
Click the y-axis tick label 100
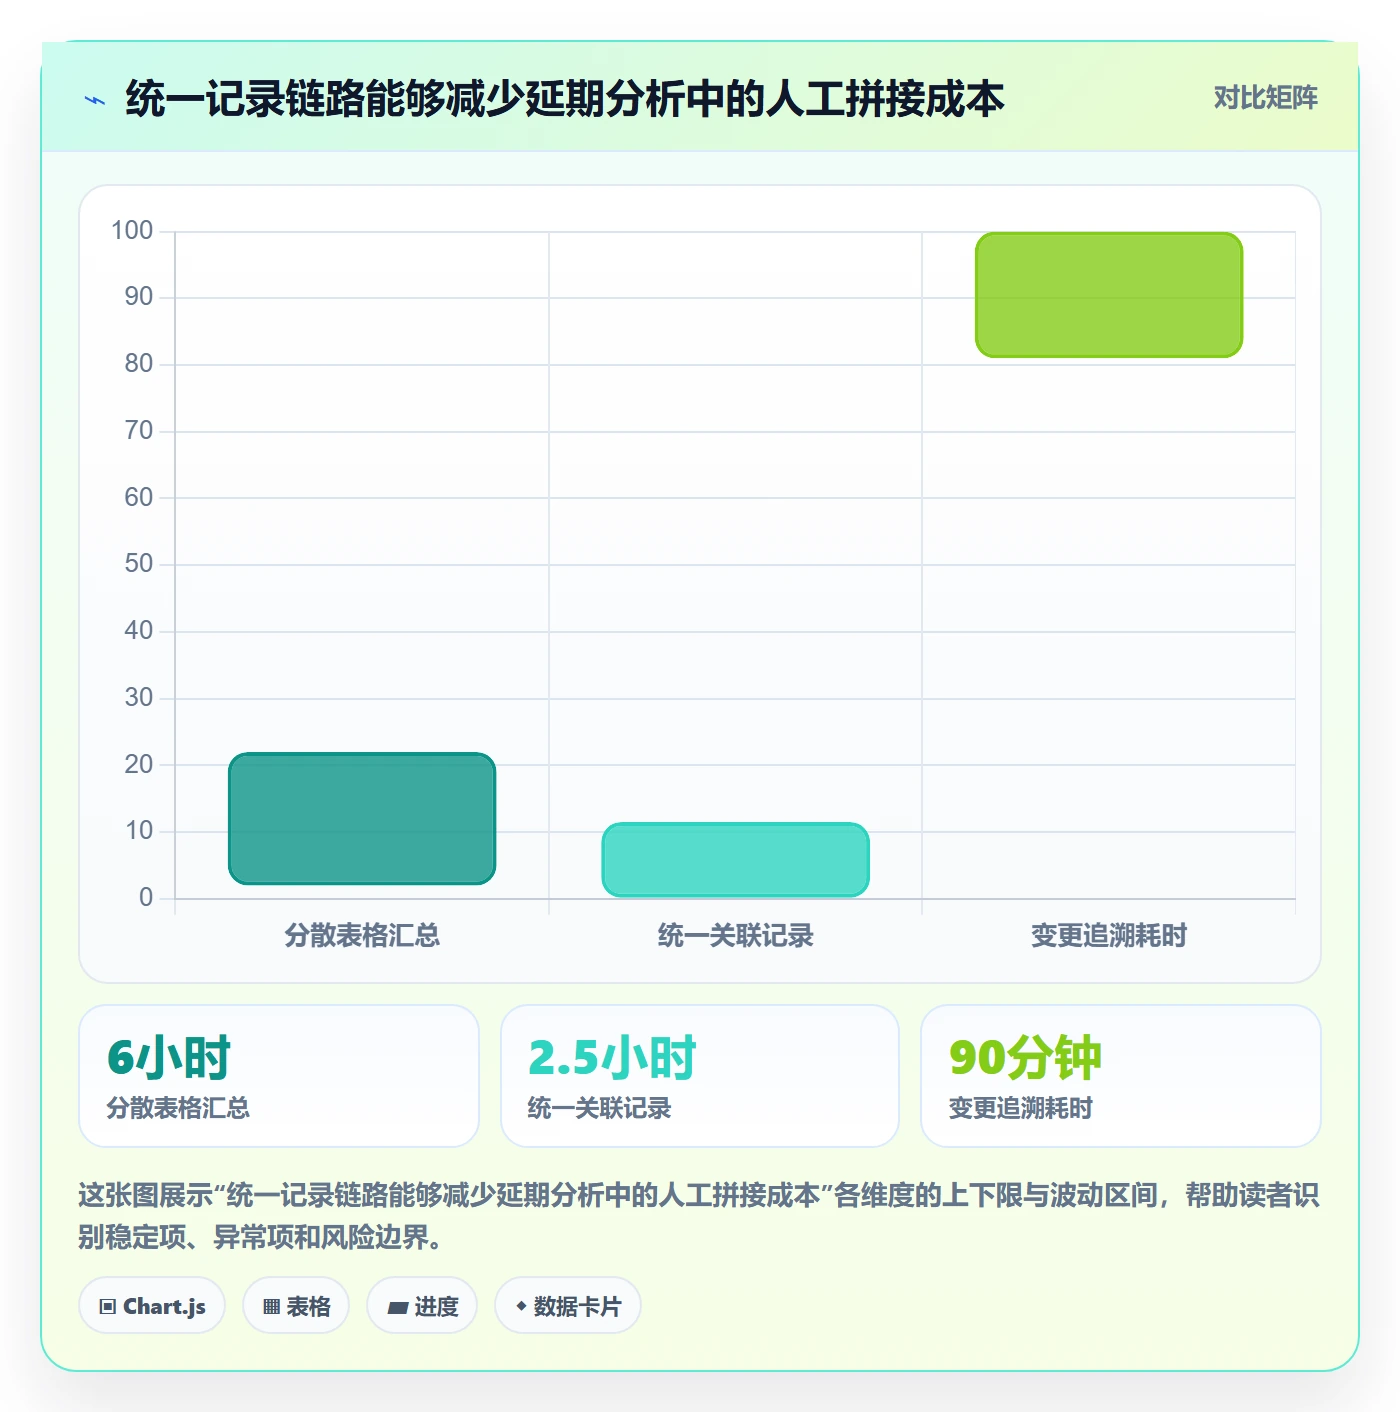pyautogui.click(x=132, y=231)
